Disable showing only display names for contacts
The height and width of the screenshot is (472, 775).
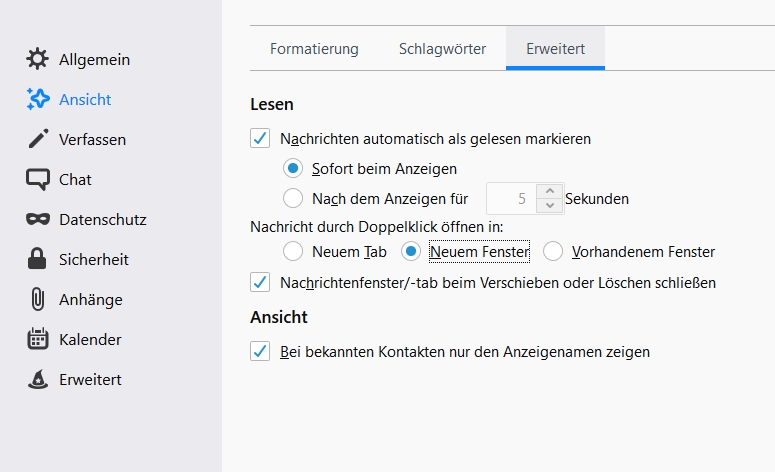tap(260, 351)
